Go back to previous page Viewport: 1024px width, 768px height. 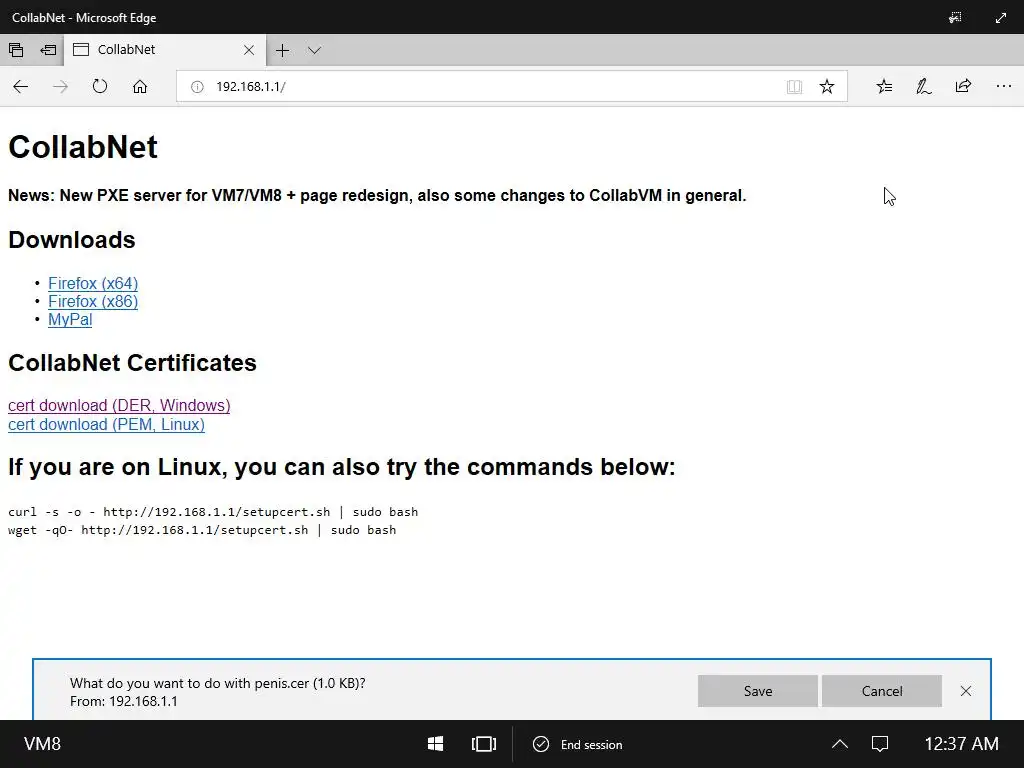pos(21,86)
